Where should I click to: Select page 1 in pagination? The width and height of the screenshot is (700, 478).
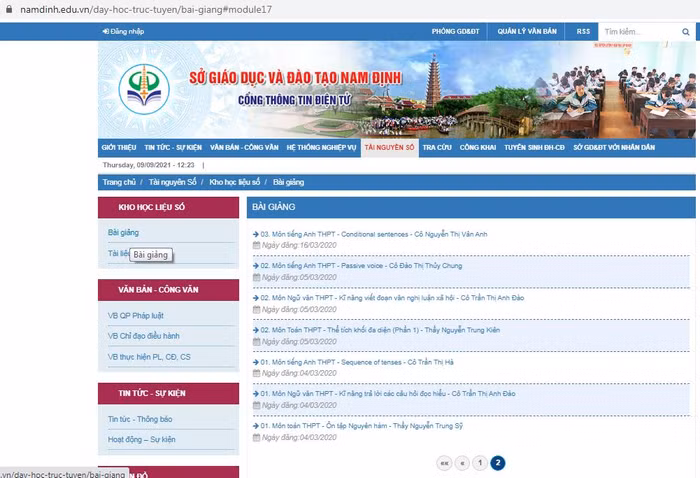480,463
